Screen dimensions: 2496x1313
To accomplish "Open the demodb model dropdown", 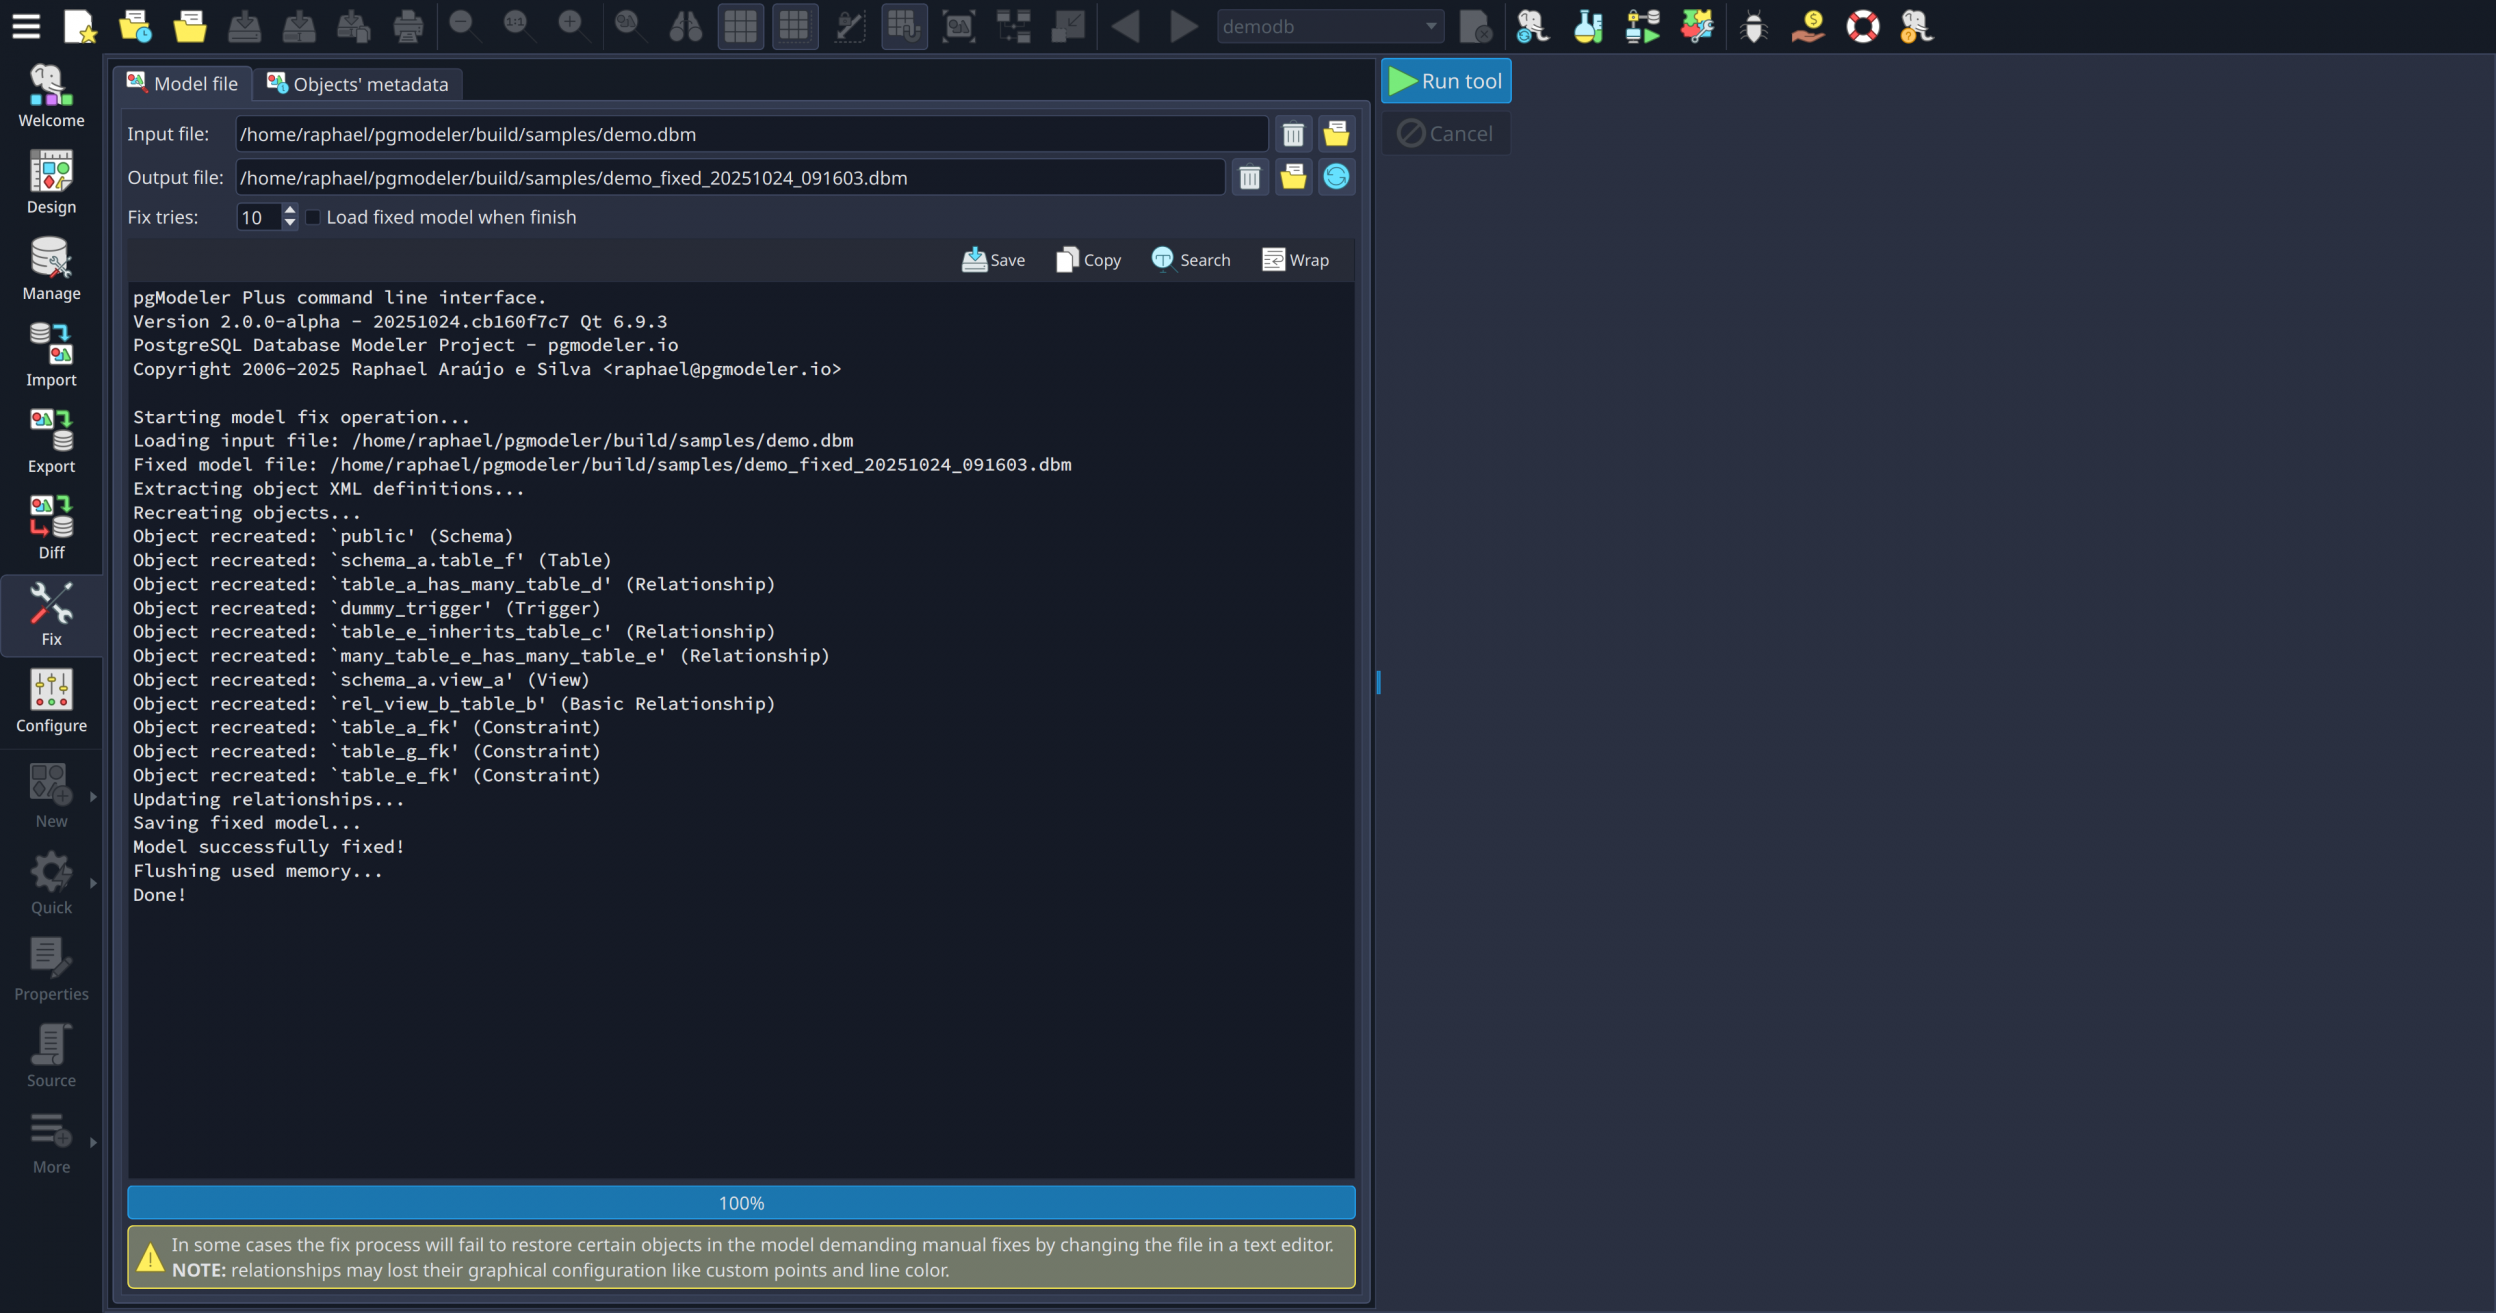I will (x=1330, y=26).
